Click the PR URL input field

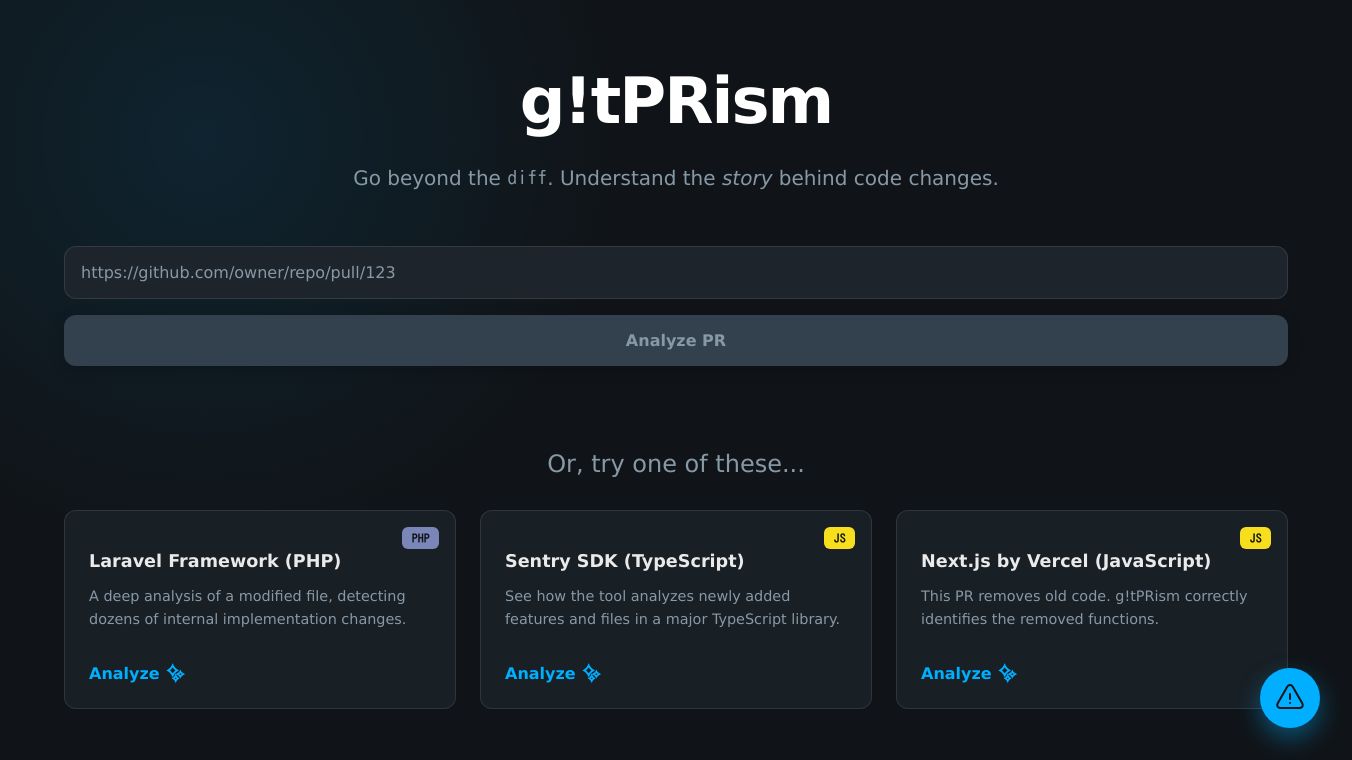coord(676,272)
